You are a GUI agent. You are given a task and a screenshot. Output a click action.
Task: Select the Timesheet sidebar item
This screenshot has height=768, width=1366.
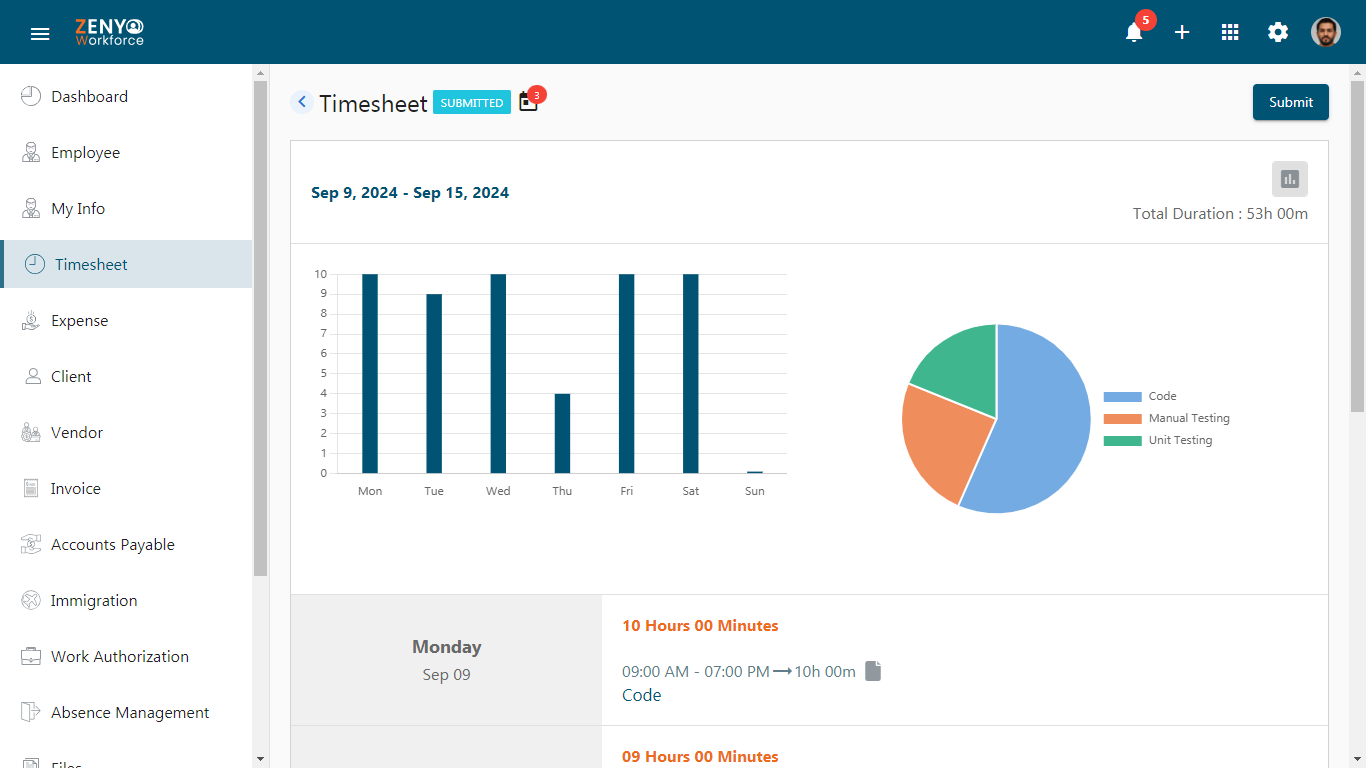click(x=126, y=264)
